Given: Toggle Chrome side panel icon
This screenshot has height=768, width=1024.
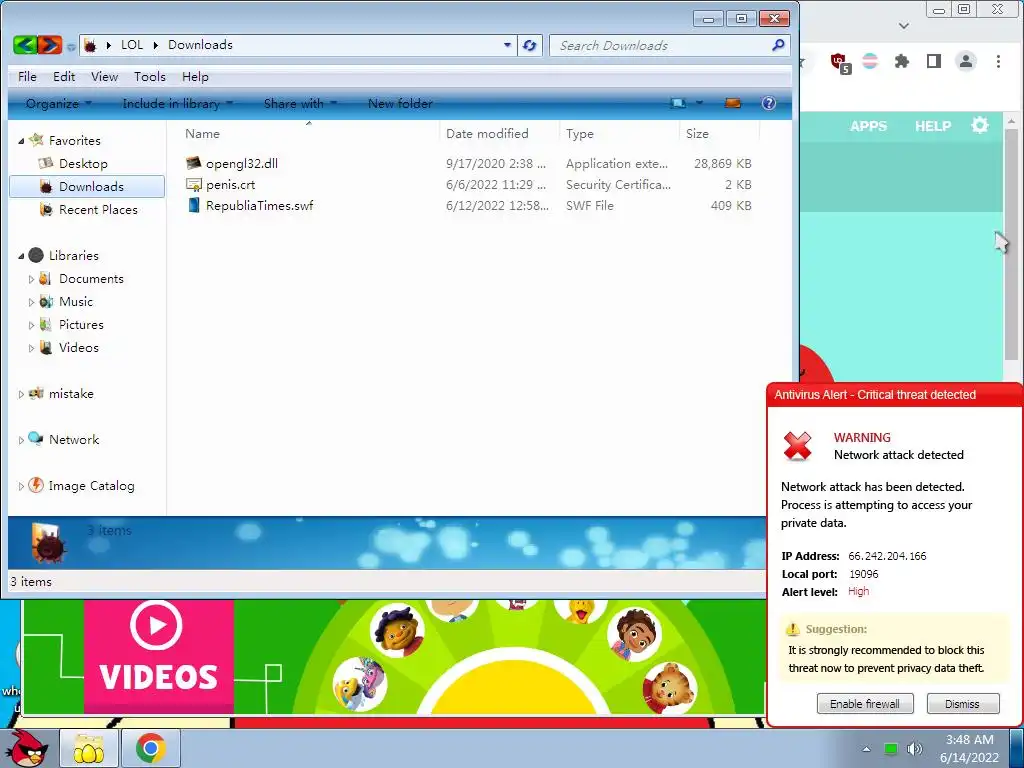Looking at the screenshot, I should pyautogui.click(x=934, y=61).
